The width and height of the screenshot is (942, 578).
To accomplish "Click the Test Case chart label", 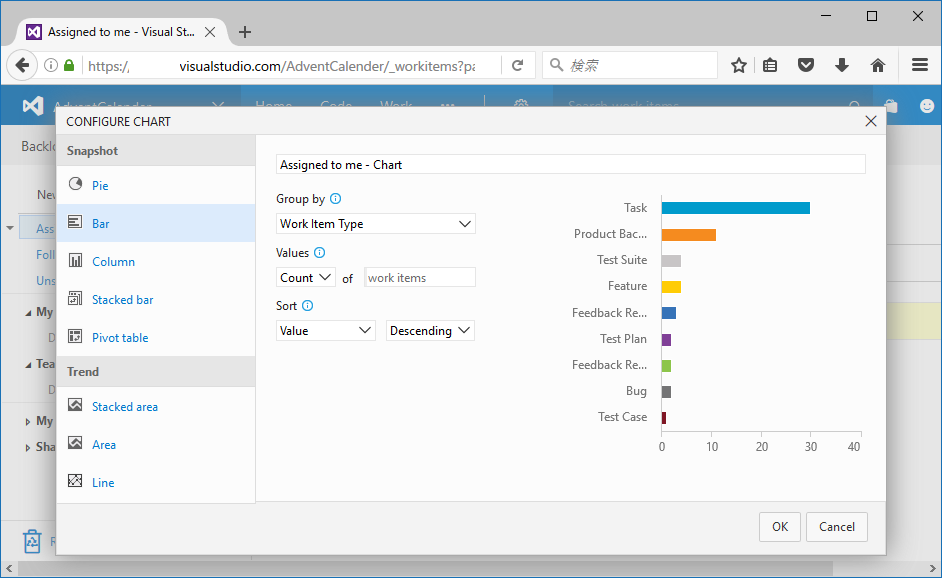I will click(622, 417).
